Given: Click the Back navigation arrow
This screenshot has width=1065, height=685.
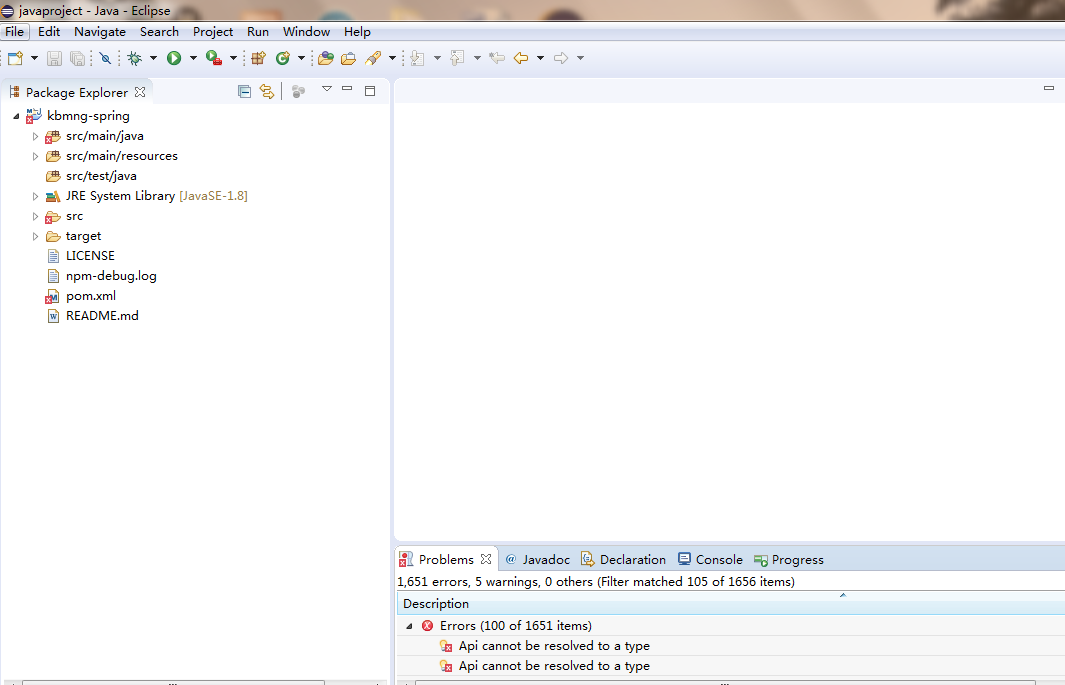Looking at the screenshot, I should click(x=521, y=58).
